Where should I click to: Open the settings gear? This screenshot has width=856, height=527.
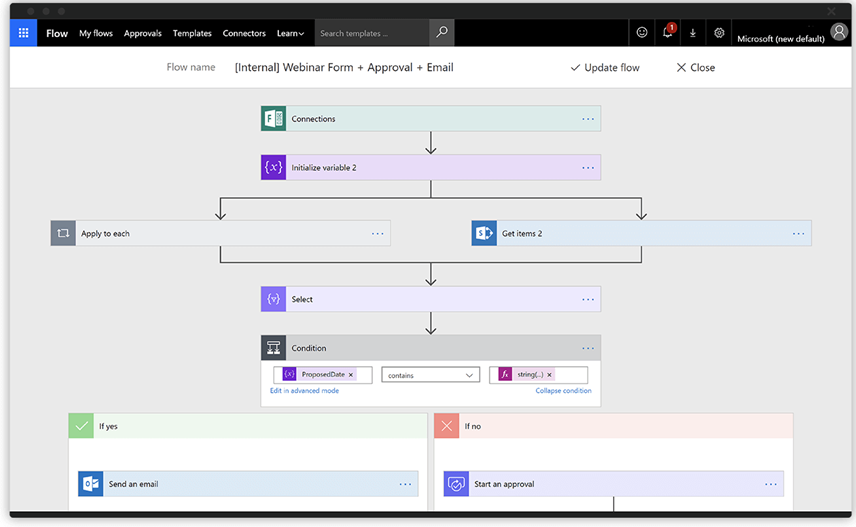(719, 33)
